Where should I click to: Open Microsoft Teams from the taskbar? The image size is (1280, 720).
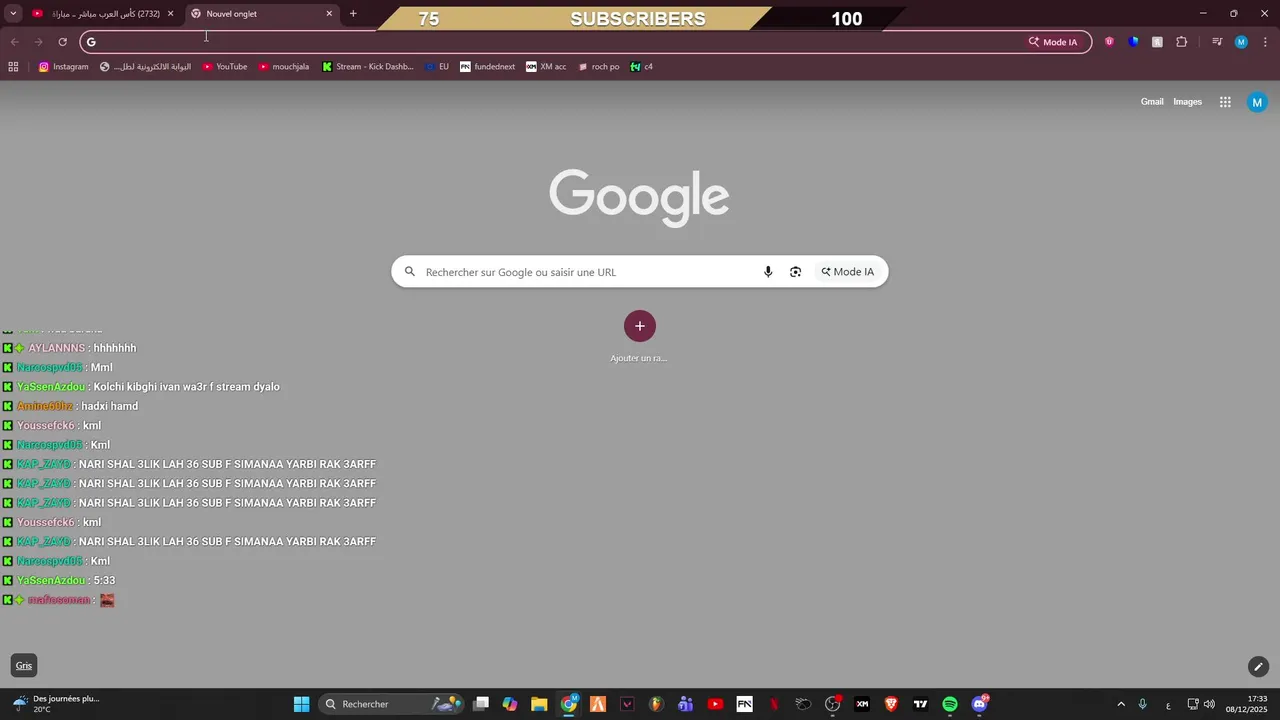pyautogui.click(x=685, y=704)
